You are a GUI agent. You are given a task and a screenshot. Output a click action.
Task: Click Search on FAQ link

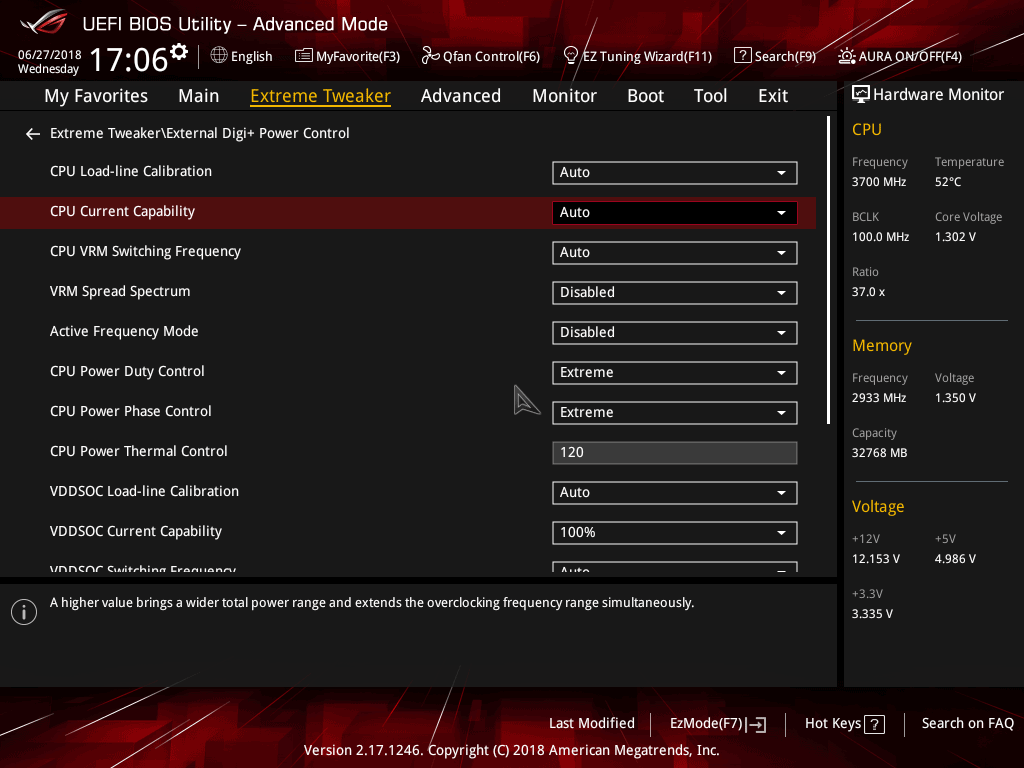[968, 724]
